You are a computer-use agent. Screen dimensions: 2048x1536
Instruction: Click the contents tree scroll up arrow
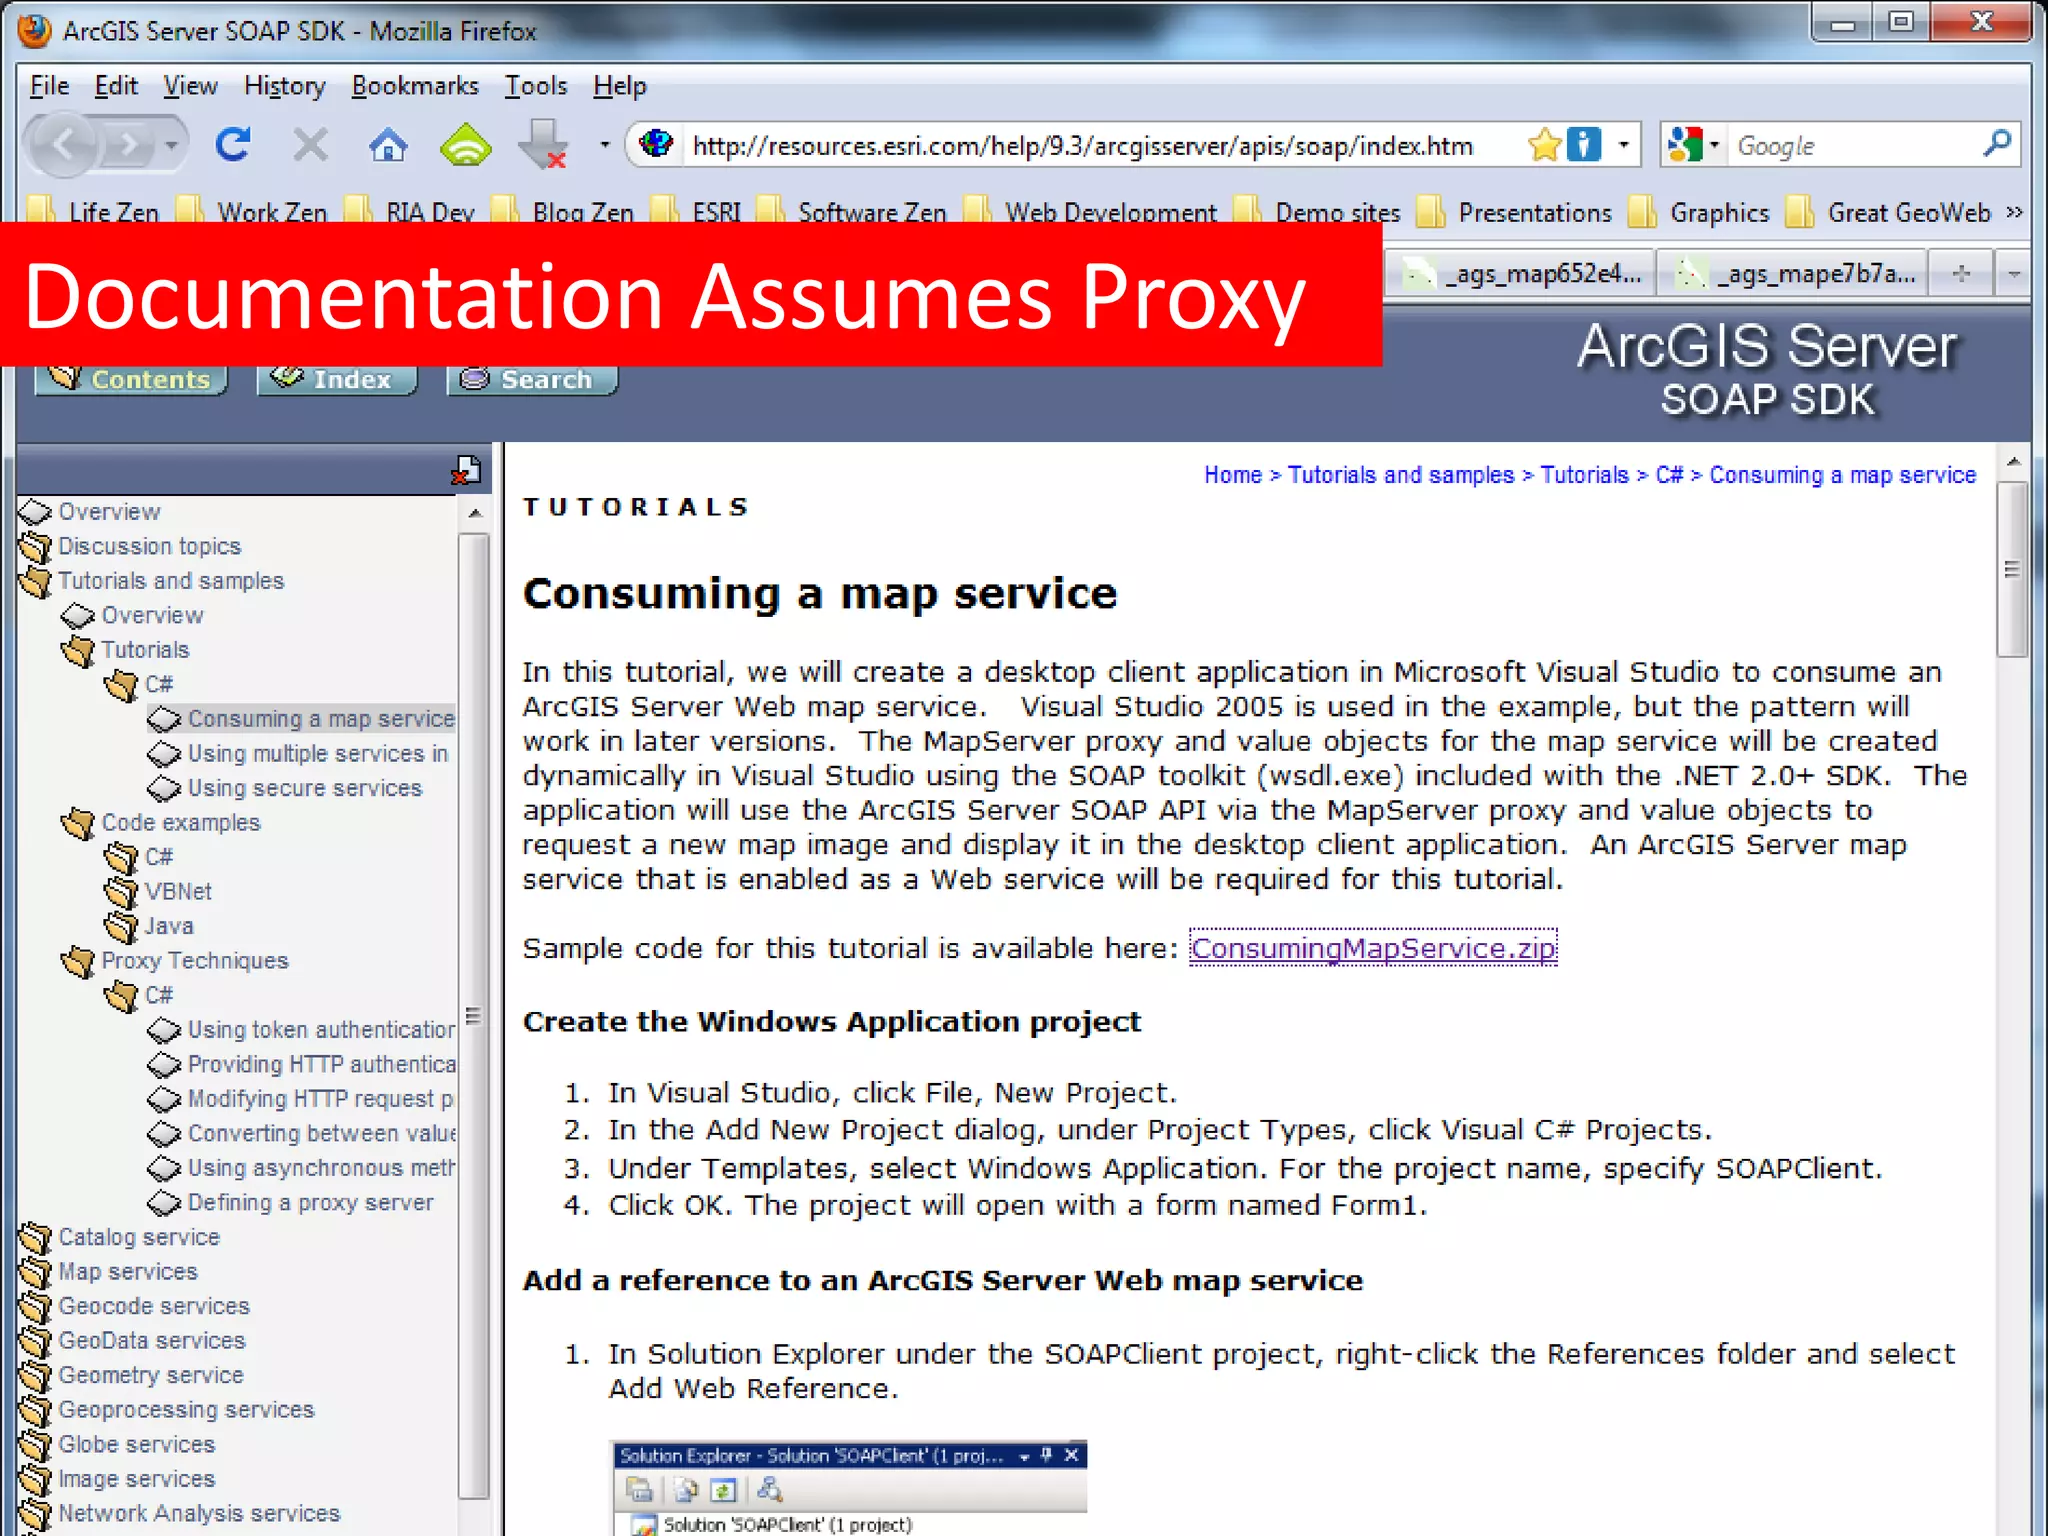click(x=475, y=512)
